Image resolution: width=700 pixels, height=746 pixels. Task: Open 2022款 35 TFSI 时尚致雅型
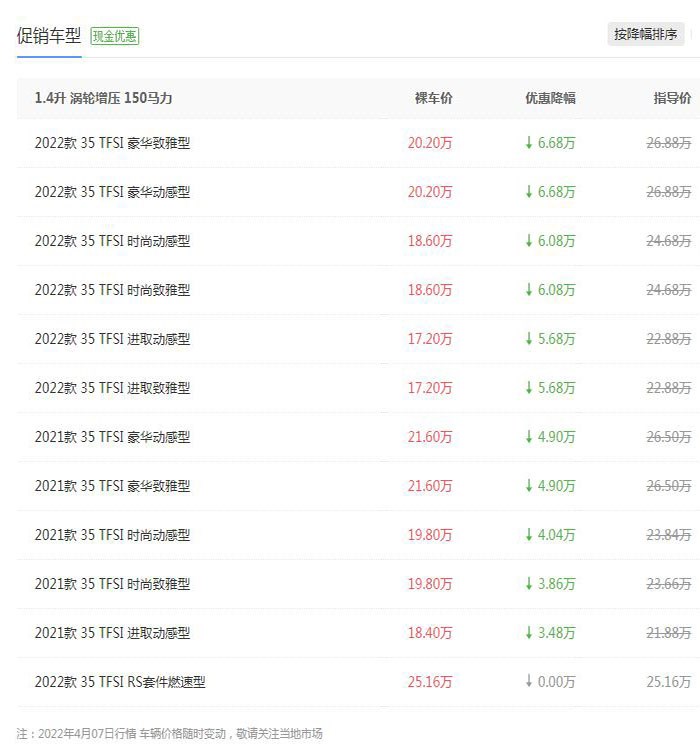point(112,290)
